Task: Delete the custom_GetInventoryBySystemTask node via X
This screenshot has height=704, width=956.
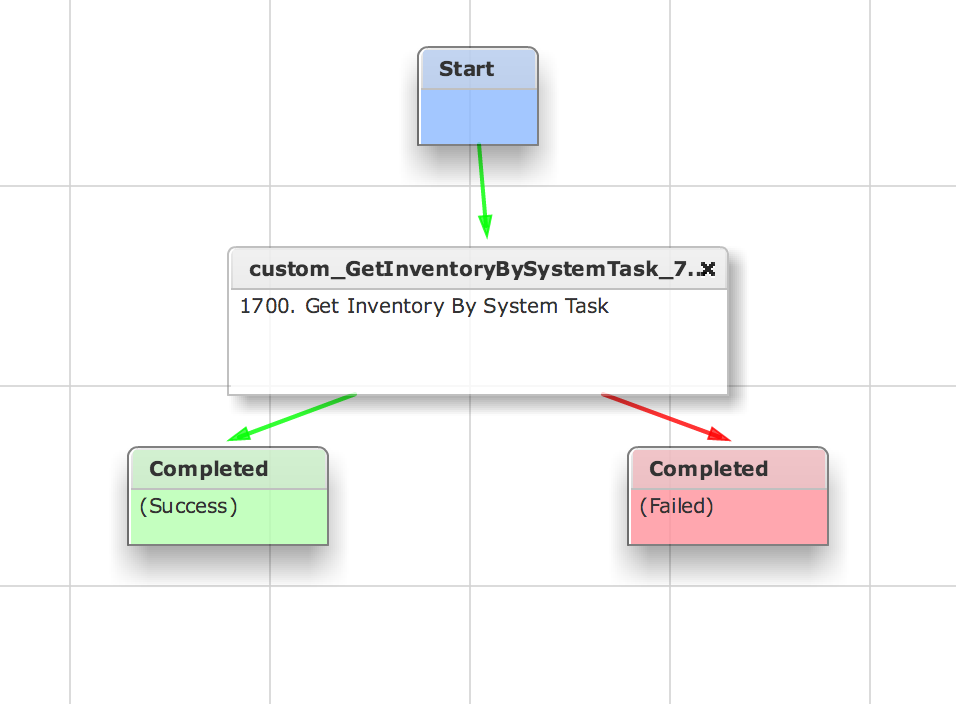Action: click(708, 269)
